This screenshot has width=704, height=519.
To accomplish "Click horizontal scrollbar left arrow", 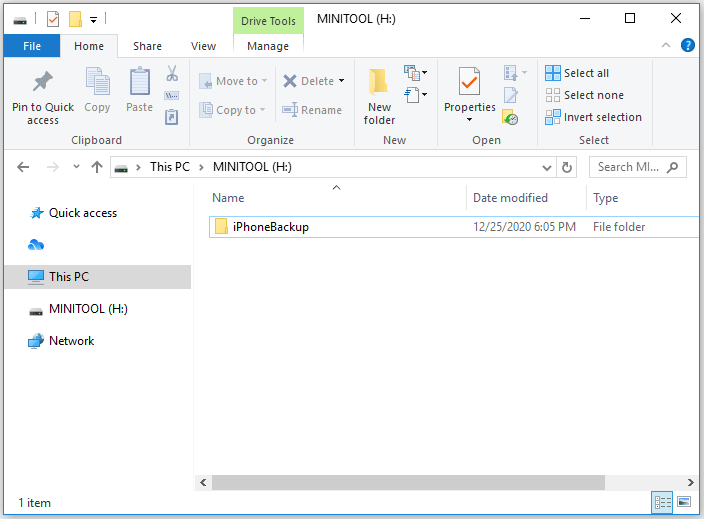I will [203, 483].
